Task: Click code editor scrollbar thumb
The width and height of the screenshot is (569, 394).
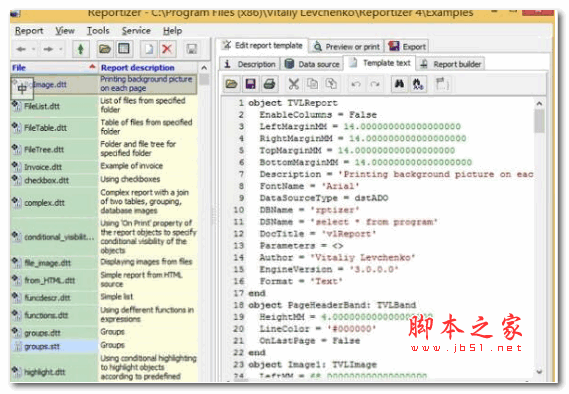Action: [539, 121]
